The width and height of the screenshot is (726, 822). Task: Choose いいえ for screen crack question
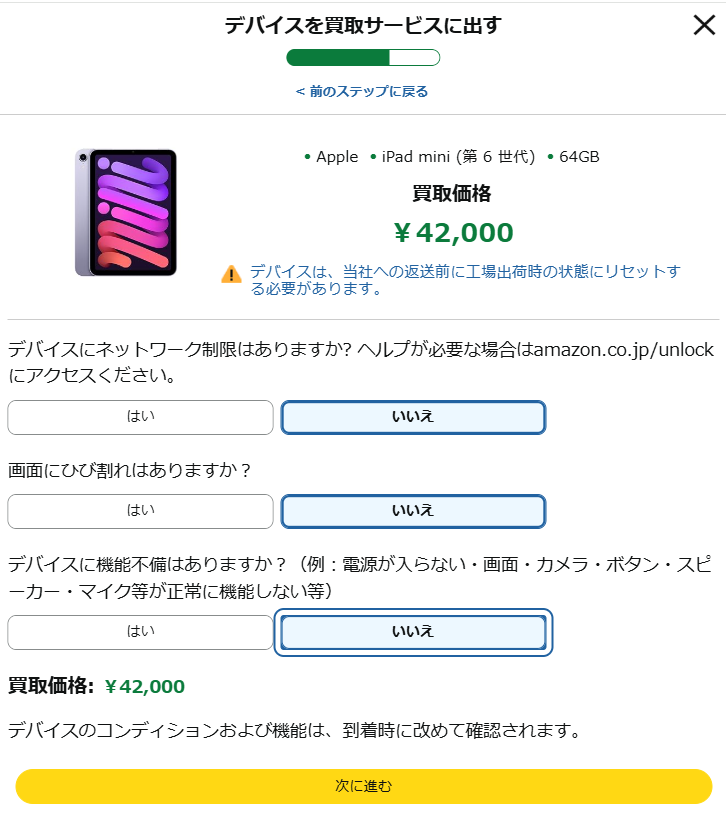pos(413,511)
